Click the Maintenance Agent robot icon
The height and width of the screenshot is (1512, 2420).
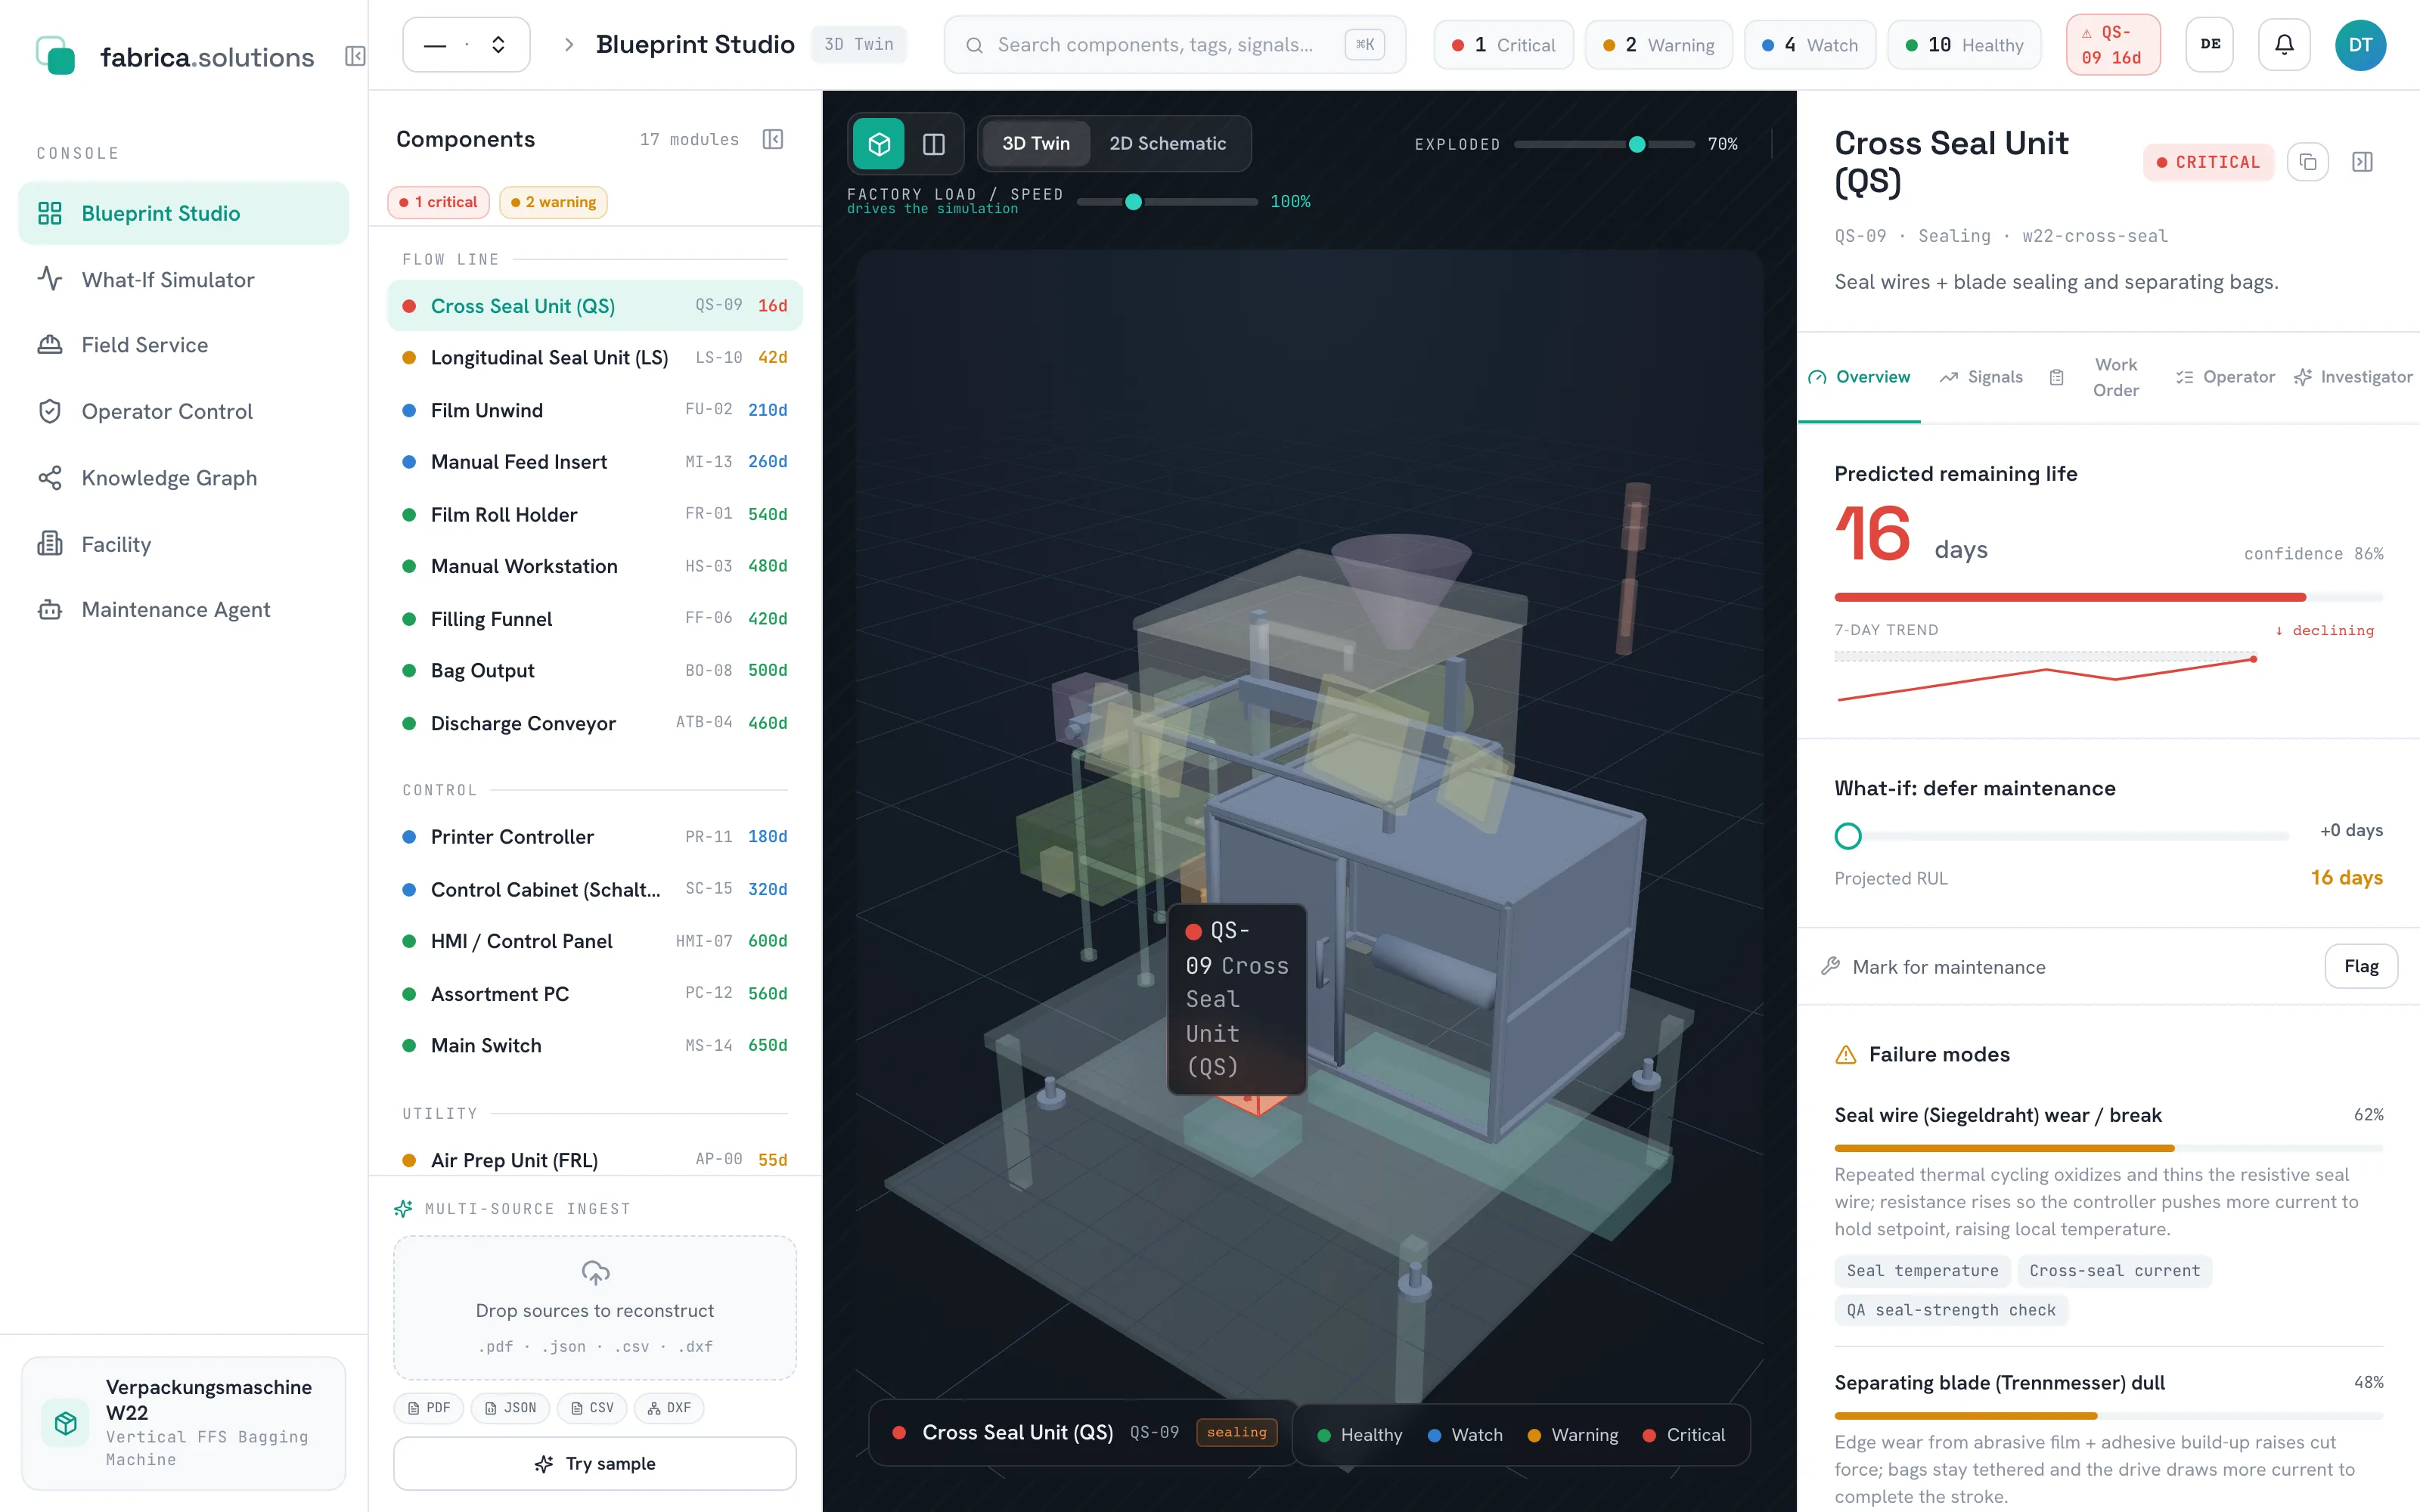50,610
